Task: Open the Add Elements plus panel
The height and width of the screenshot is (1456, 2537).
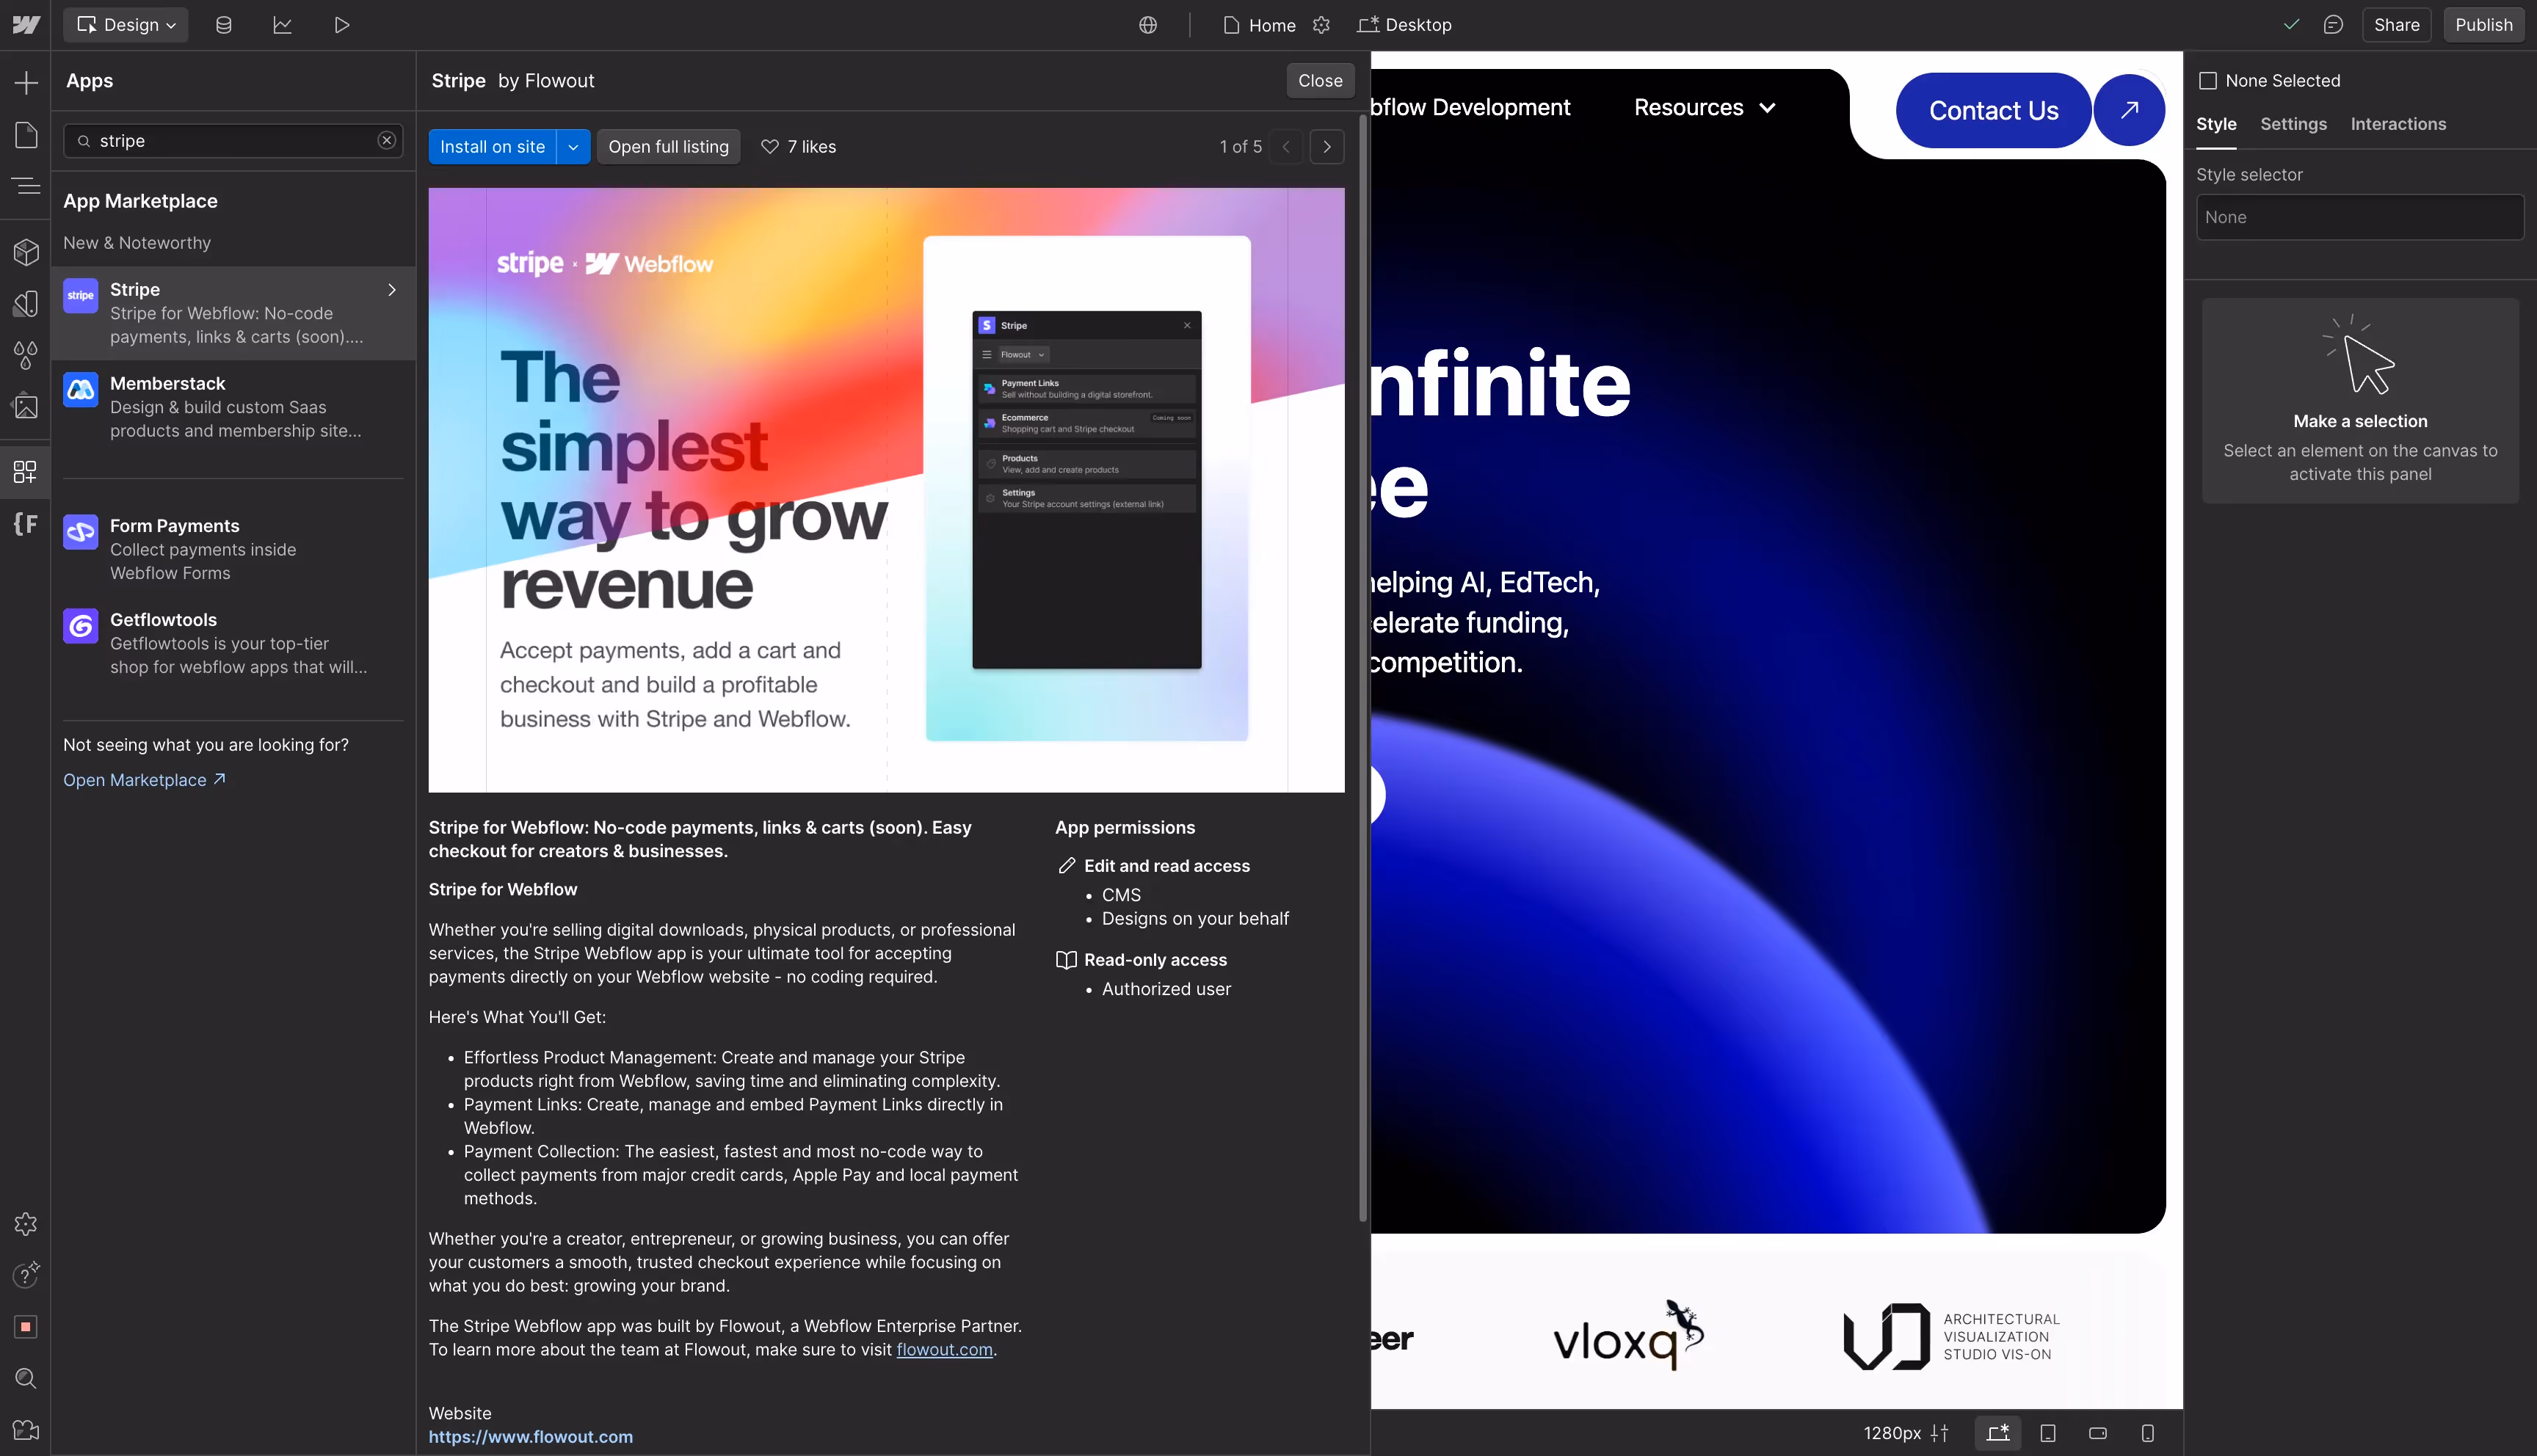Action: click(26, 82)
